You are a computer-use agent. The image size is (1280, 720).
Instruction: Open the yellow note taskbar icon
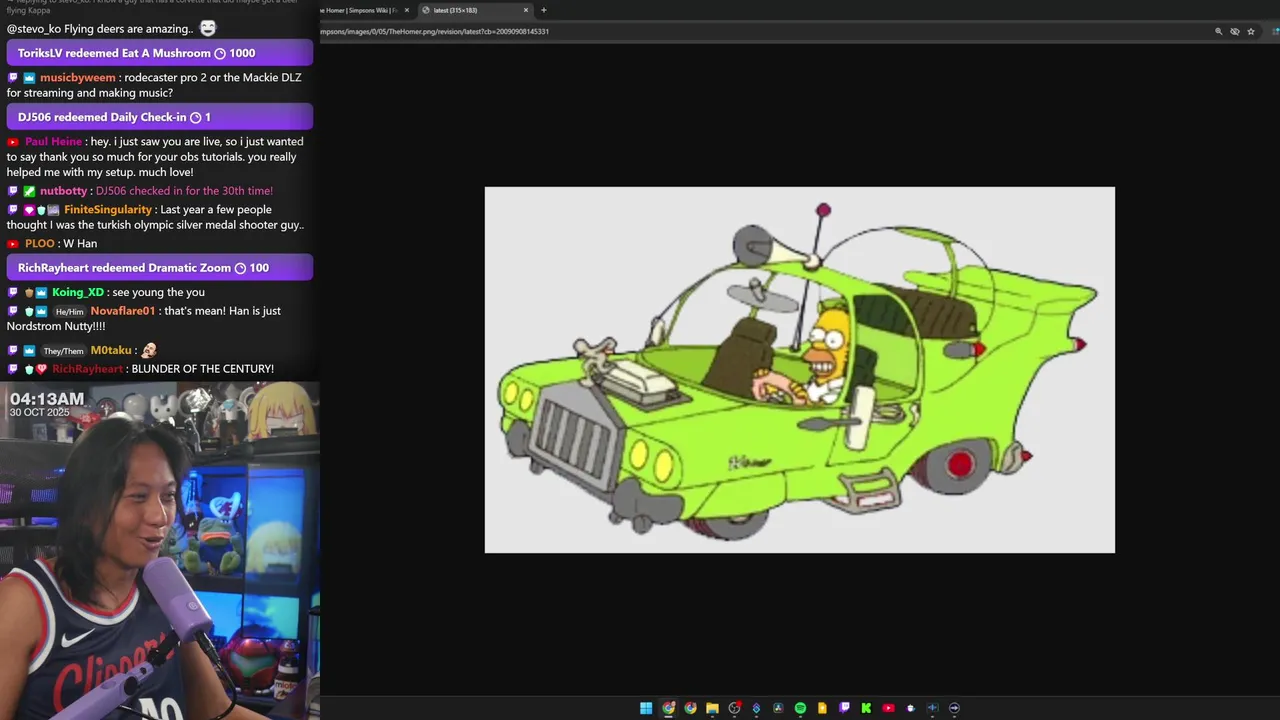point(822,708)
